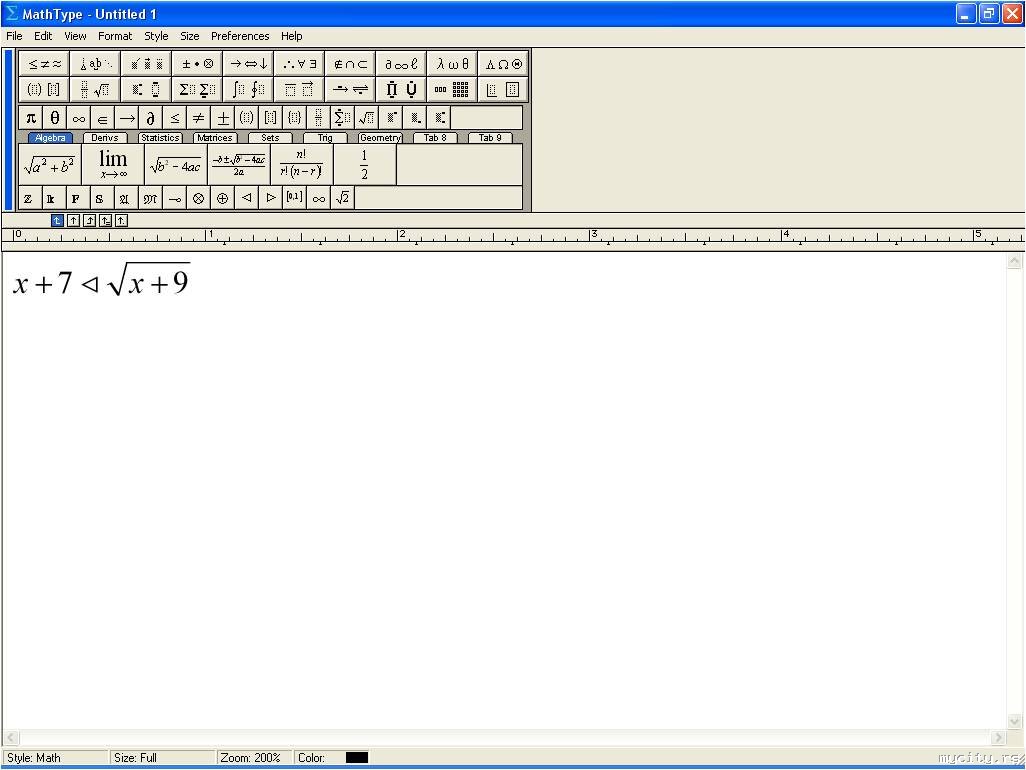
Task: Insert blackboard bold k symbol
Action: pos(52,198)
